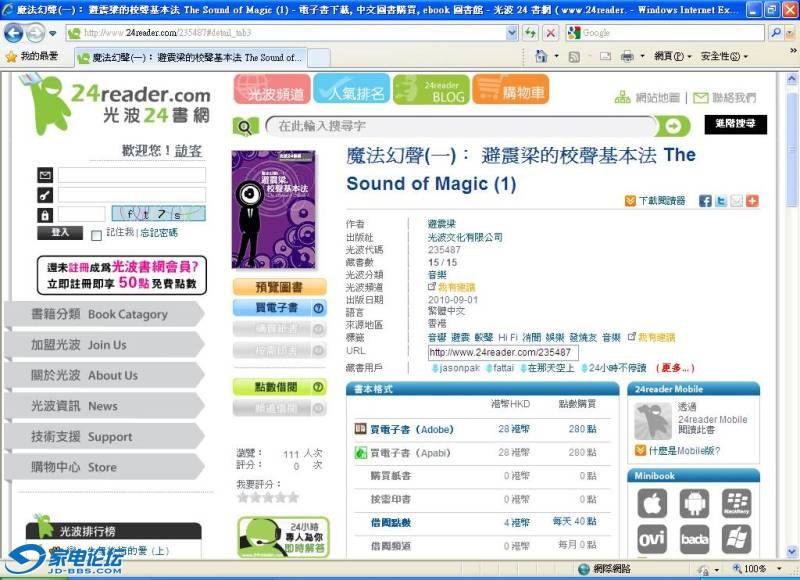Click the orange plus share icon

click(752, 200)
